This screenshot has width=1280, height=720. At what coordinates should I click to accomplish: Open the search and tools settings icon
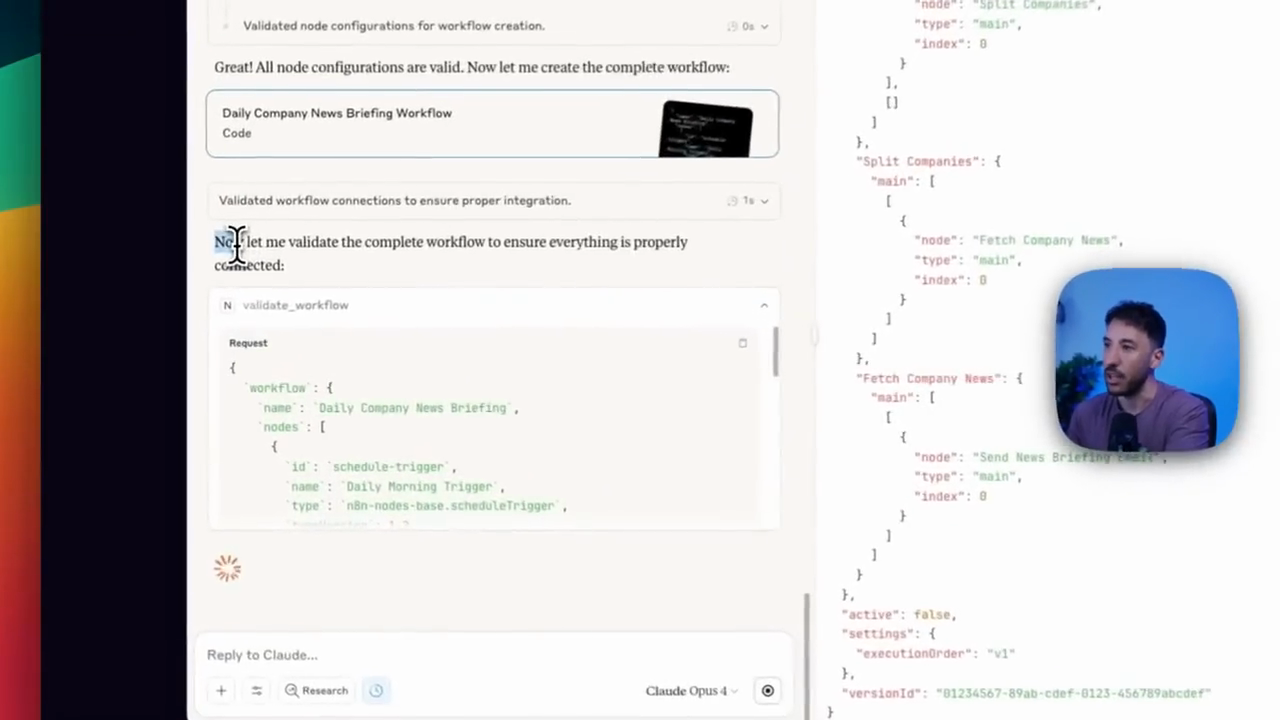(x=256, y=690)
